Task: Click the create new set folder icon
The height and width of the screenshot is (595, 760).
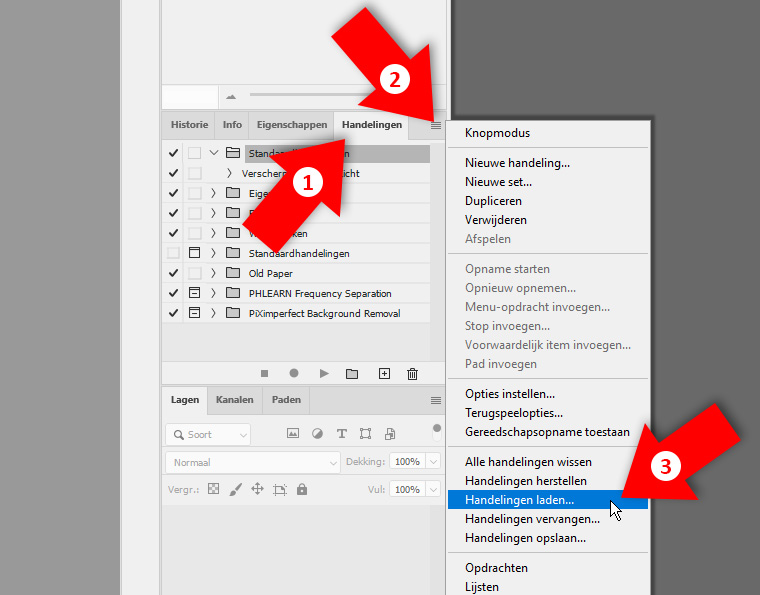Action: click(352, 373)
